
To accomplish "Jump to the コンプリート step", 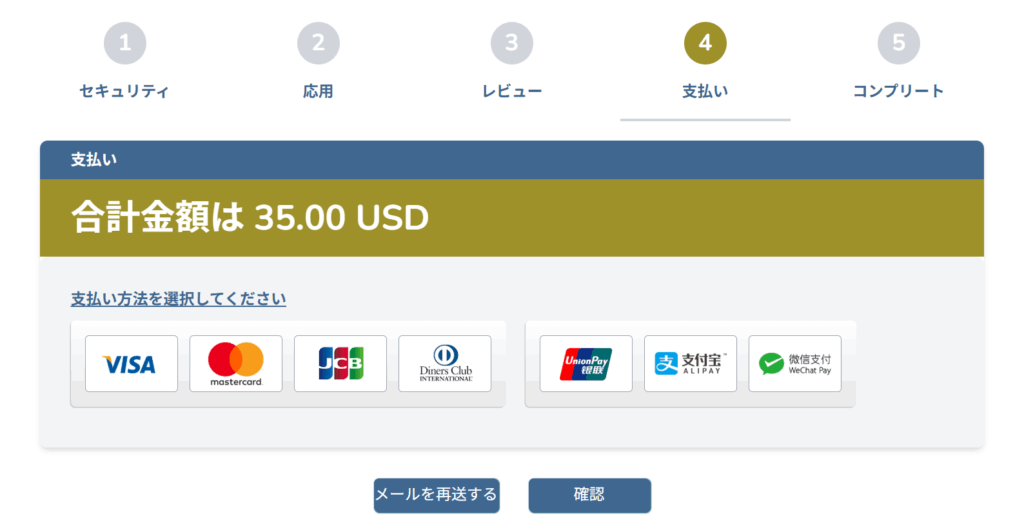I will click(899, 91).
